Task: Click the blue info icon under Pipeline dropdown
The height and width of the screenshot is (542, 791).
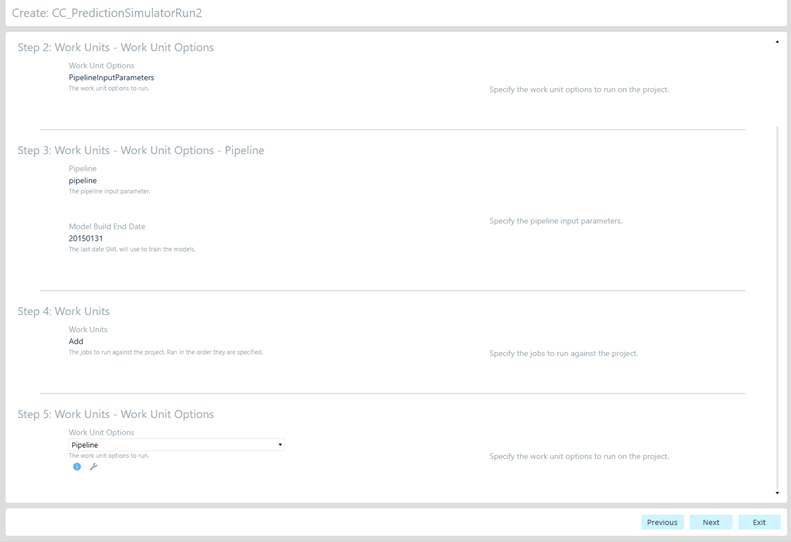Action: pos(77,467)
